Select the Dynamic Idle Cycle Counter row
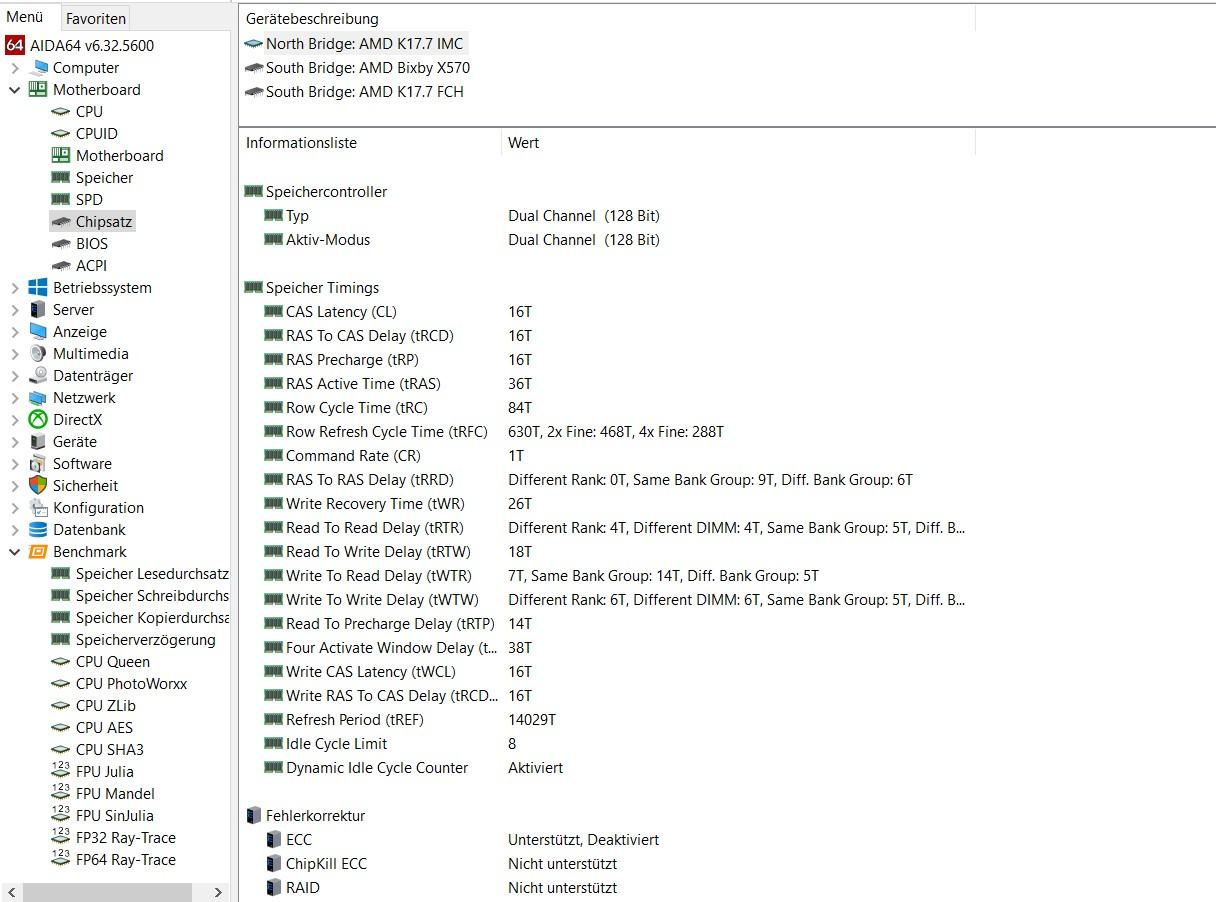This screenshot has width=1216, height=902. (607, 768)
